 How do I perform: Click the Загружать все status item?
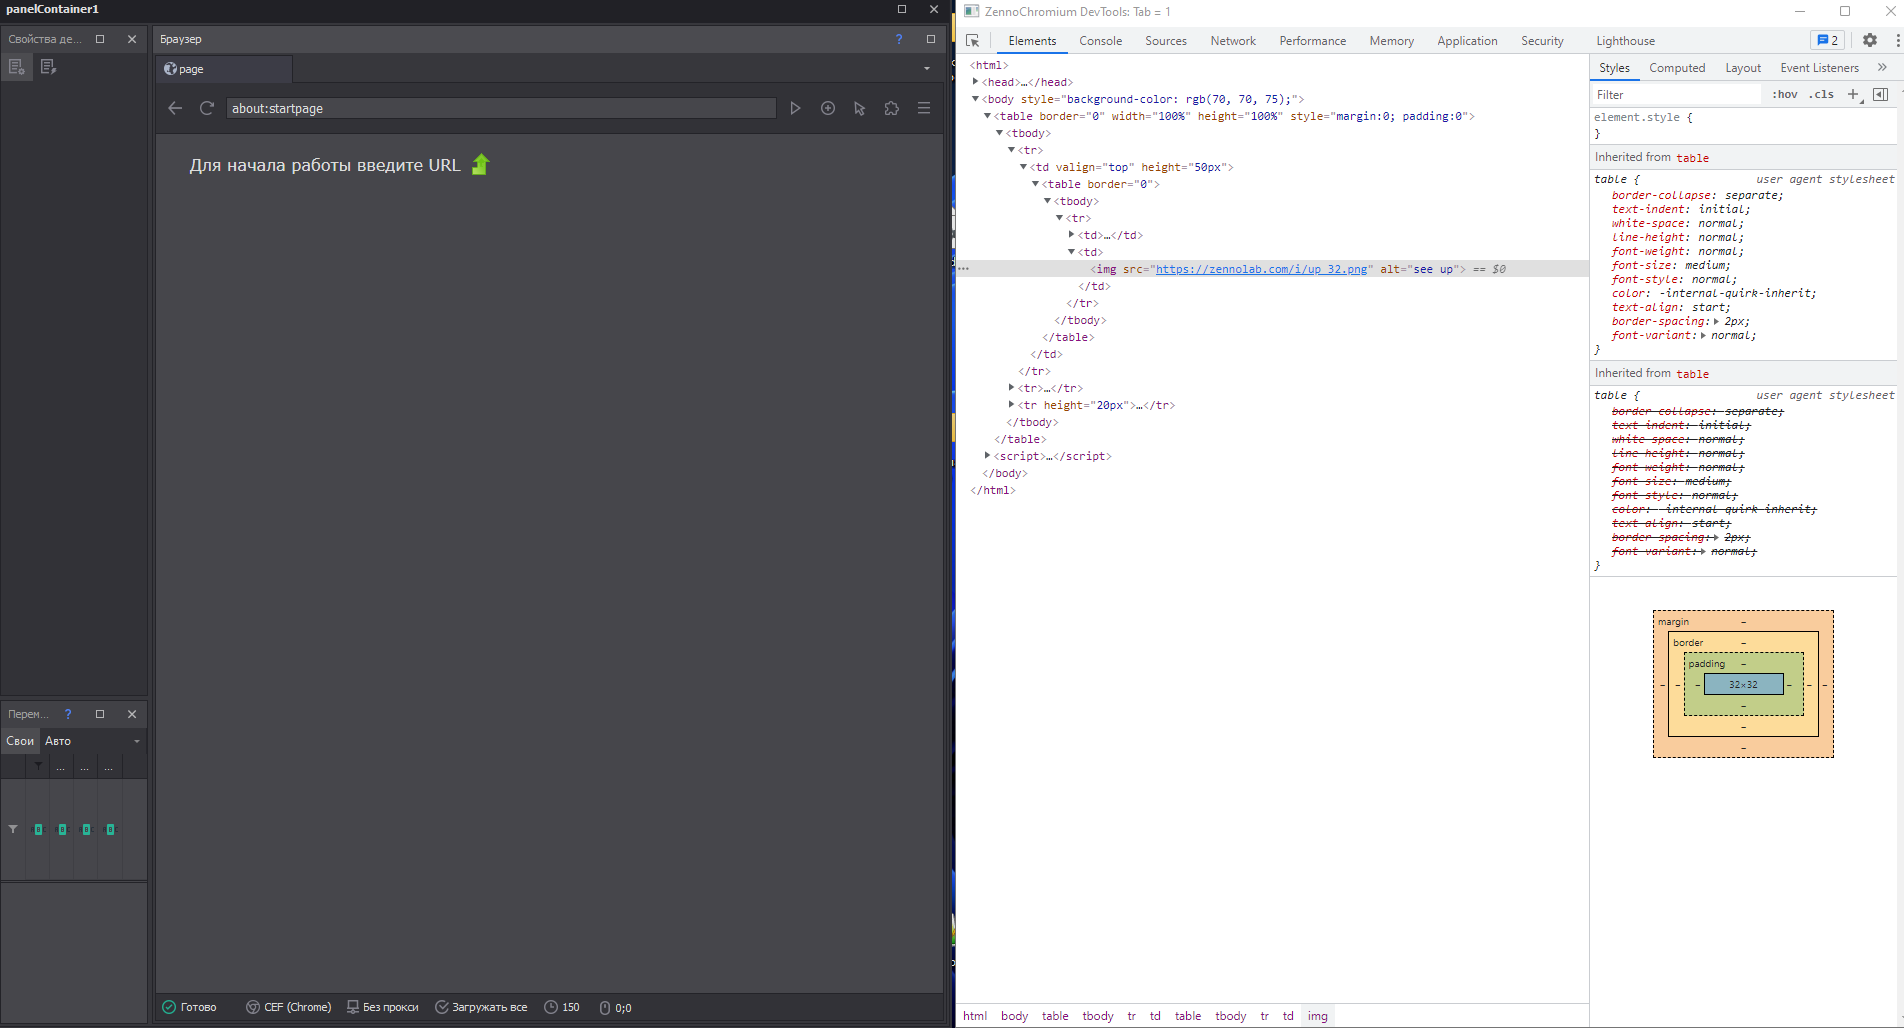point(481,1007)
